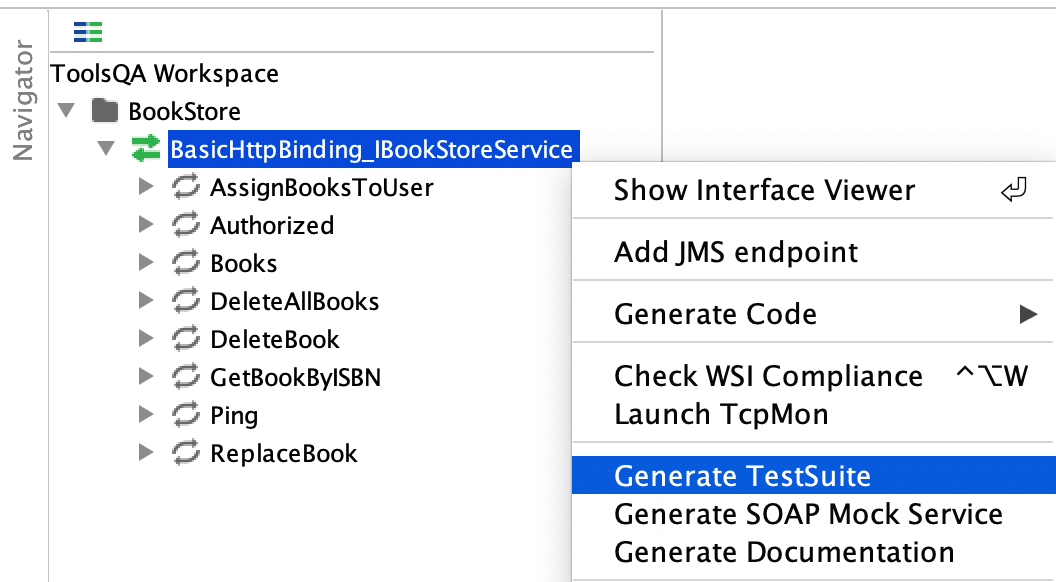Click the GetBookByISBN operation icon
Viewport: 1056px width, 582px height.
185,377
